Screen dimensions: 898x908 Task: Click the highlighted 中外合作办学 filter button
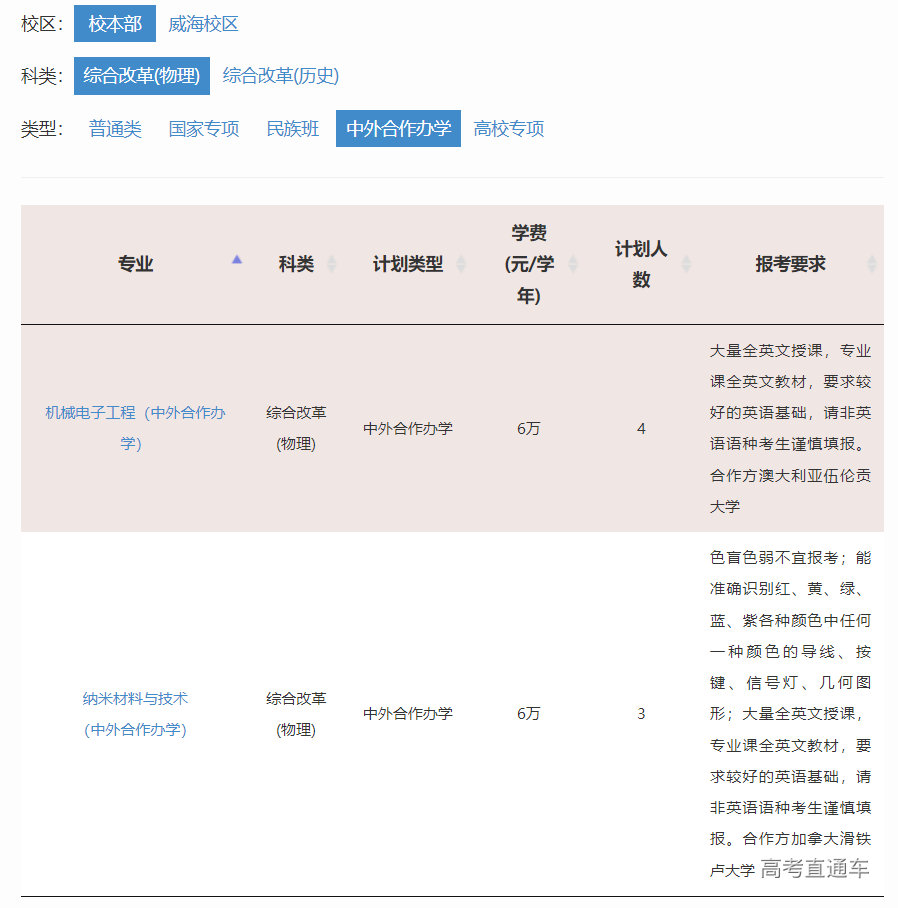[398, 128]
